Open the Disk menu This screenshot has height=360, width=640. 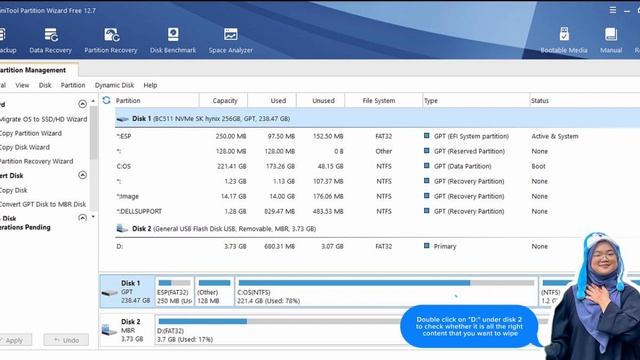click(x=45, y=85)
